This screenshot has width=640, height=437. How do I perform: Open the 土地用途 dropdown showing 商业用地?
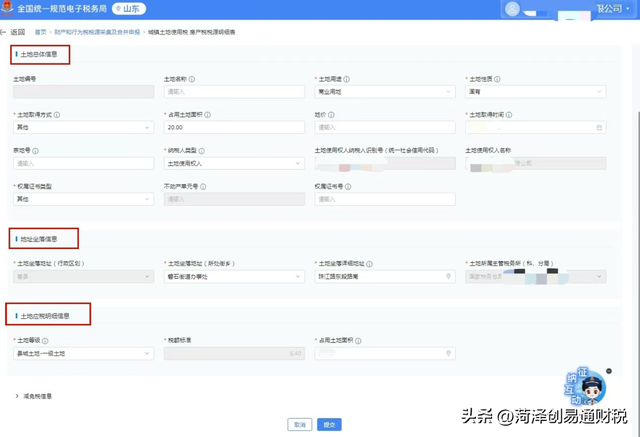(x=384, y=92)
